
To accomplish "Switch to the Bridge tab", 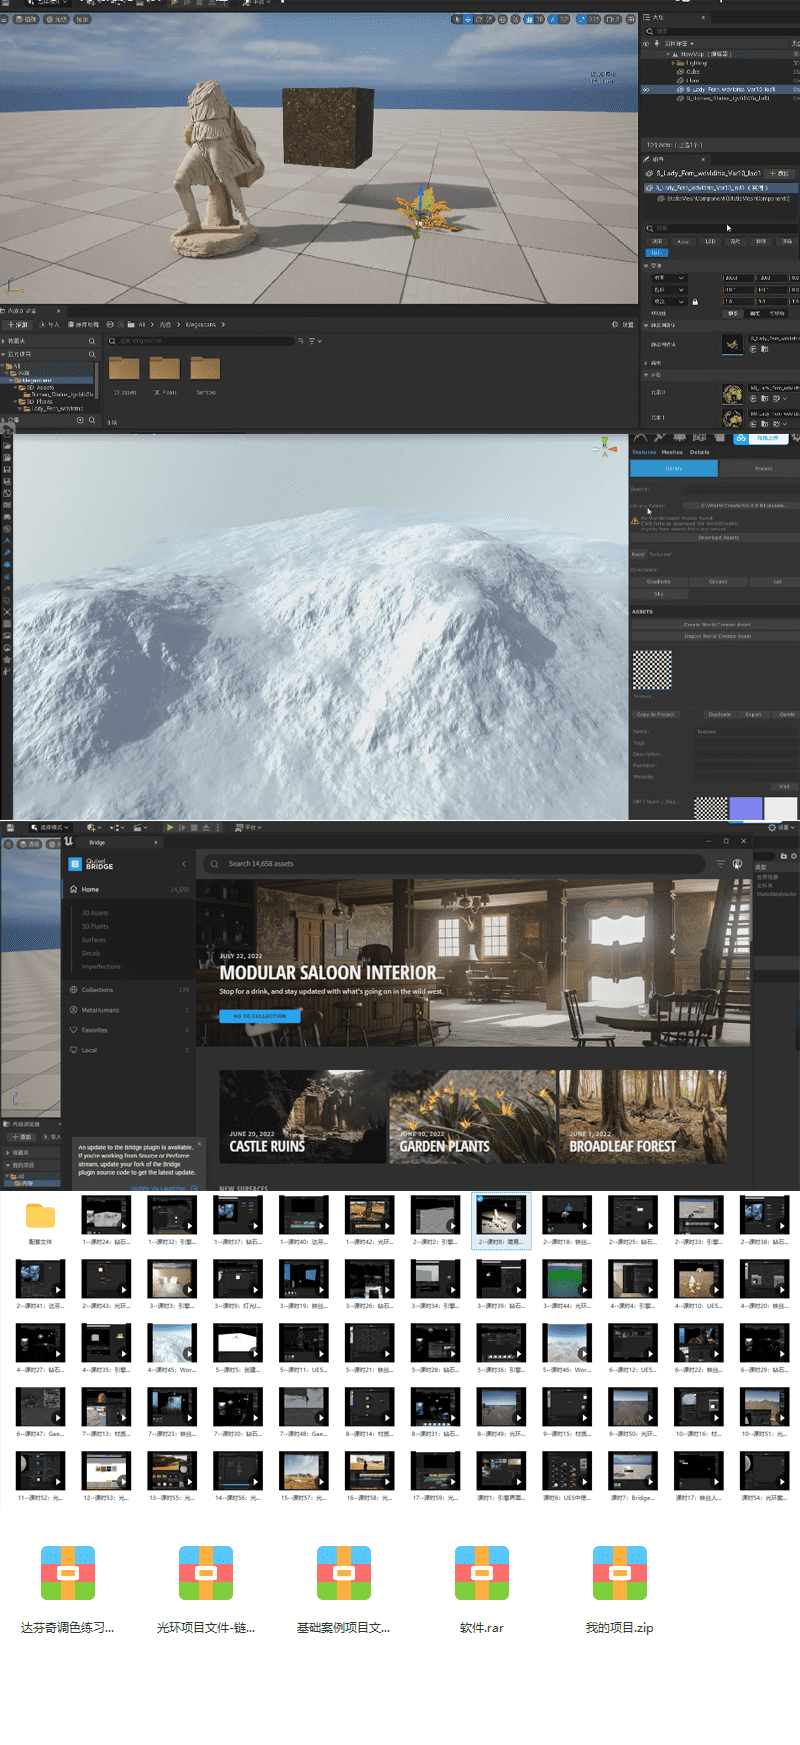I will click(118, 842).
